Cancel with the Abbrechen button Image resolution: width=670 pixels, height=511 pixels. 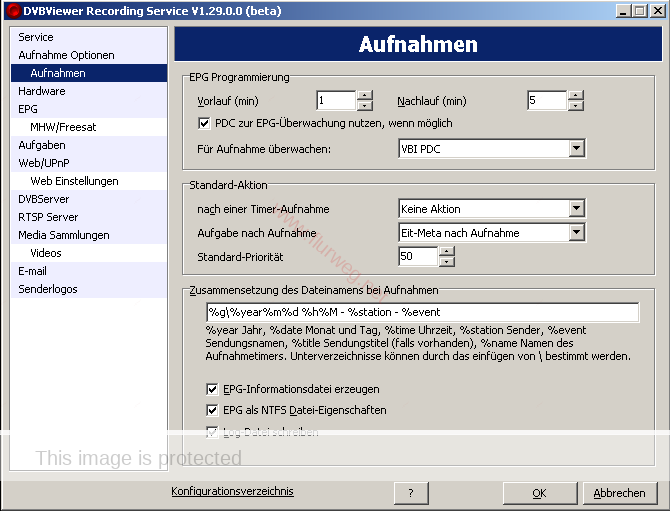click(x=620, y=493)
